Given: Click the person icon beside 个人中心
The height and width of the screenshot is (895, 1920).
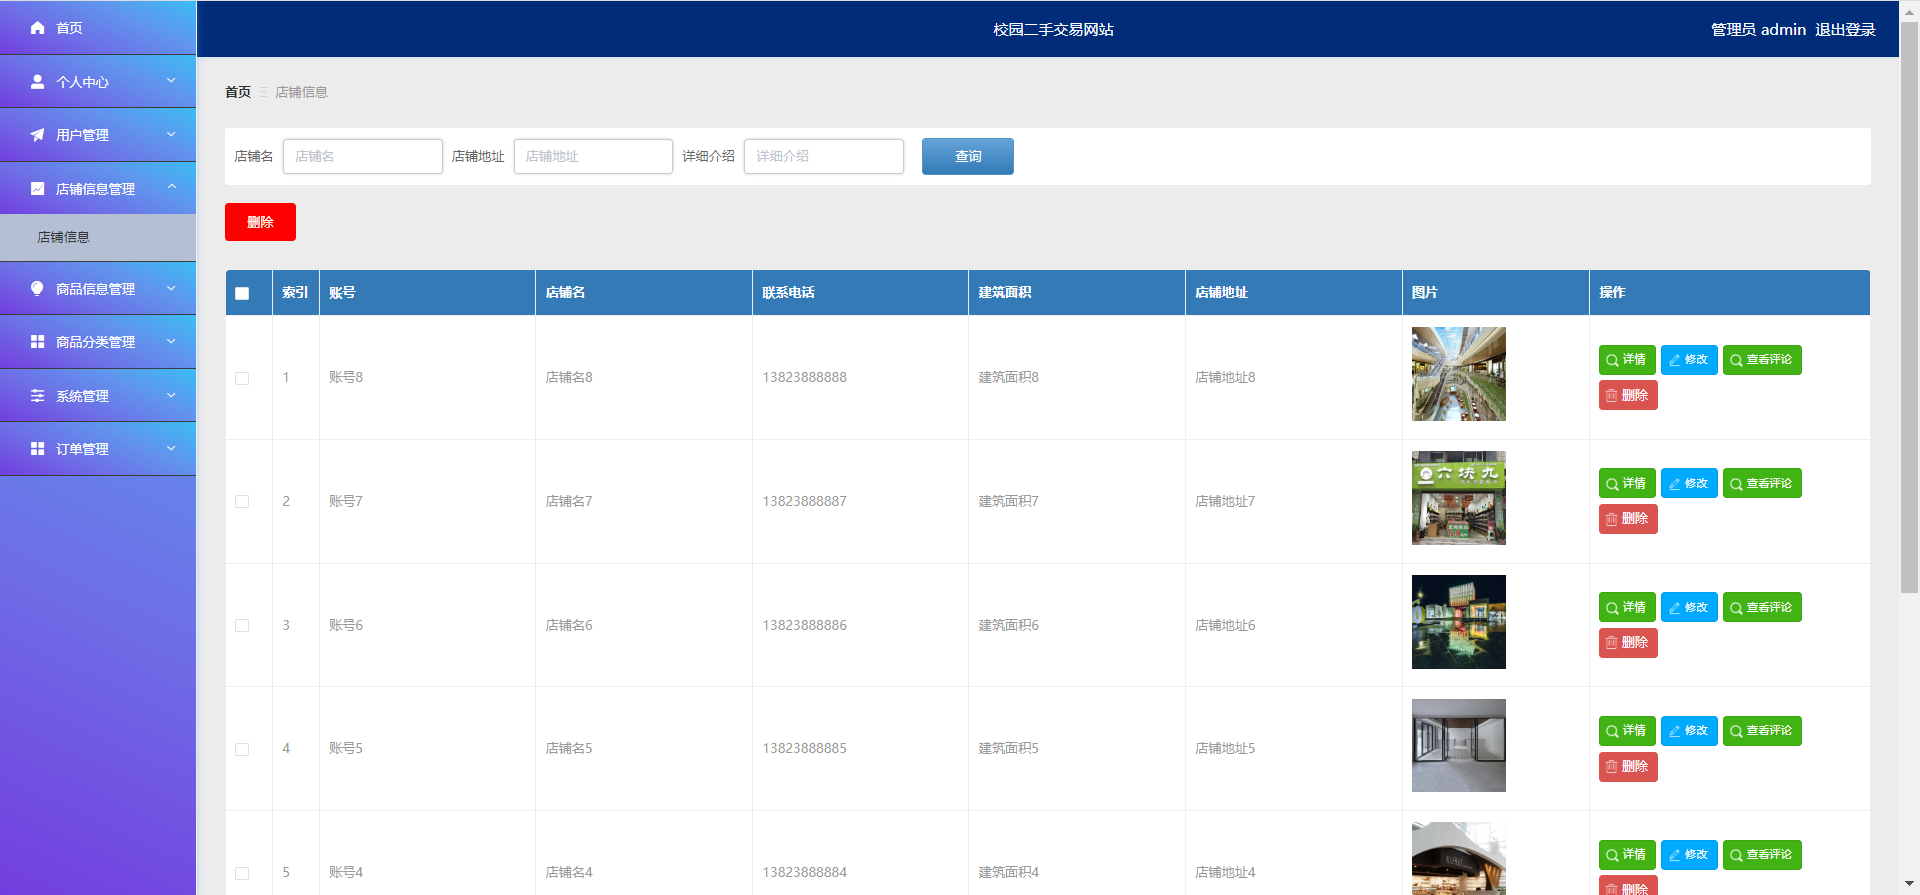Looking at the screenshot, I should (38, 82).
